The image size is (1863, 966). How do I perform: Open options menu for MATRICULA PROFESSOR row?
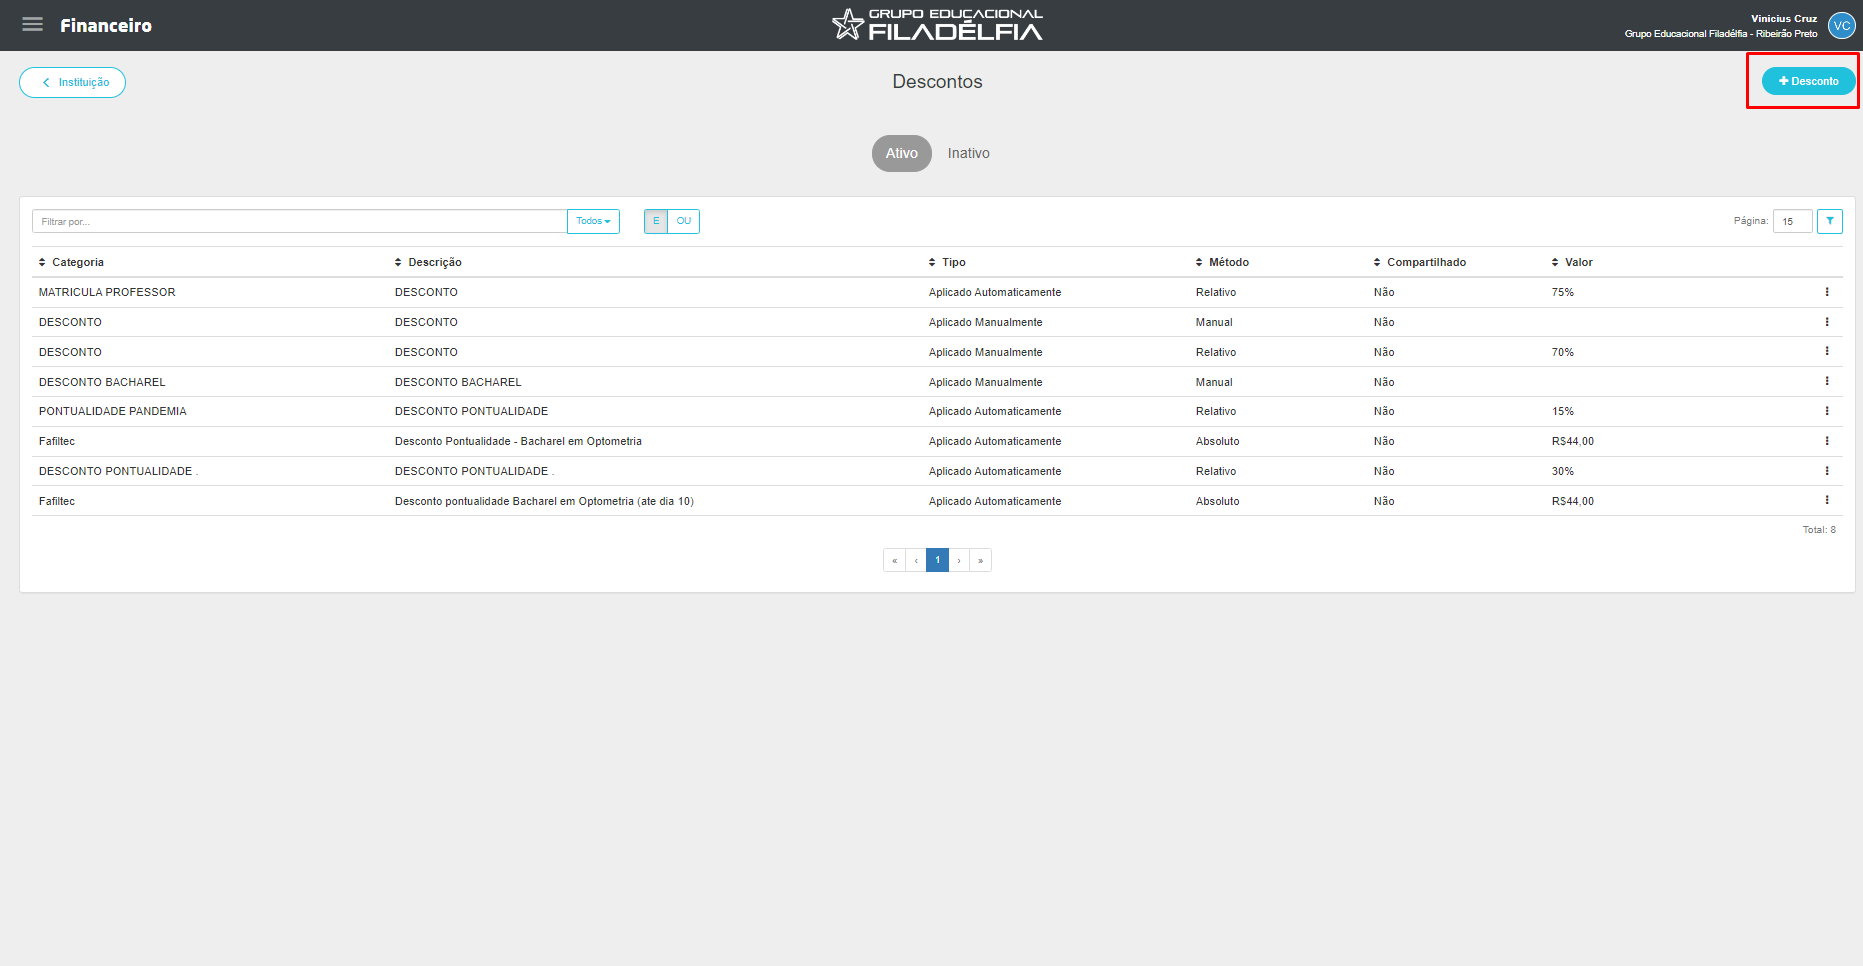click(1826, 292)
